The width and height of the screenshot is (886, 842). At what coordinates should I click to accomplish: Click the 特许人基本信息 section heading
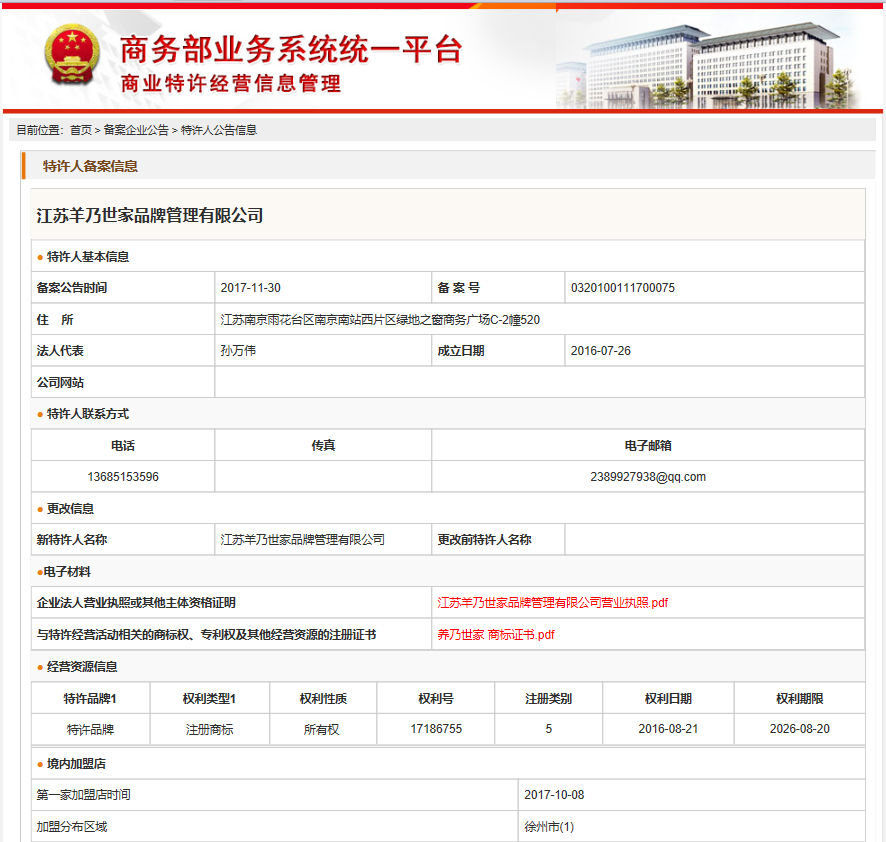(x=88, y=257)
